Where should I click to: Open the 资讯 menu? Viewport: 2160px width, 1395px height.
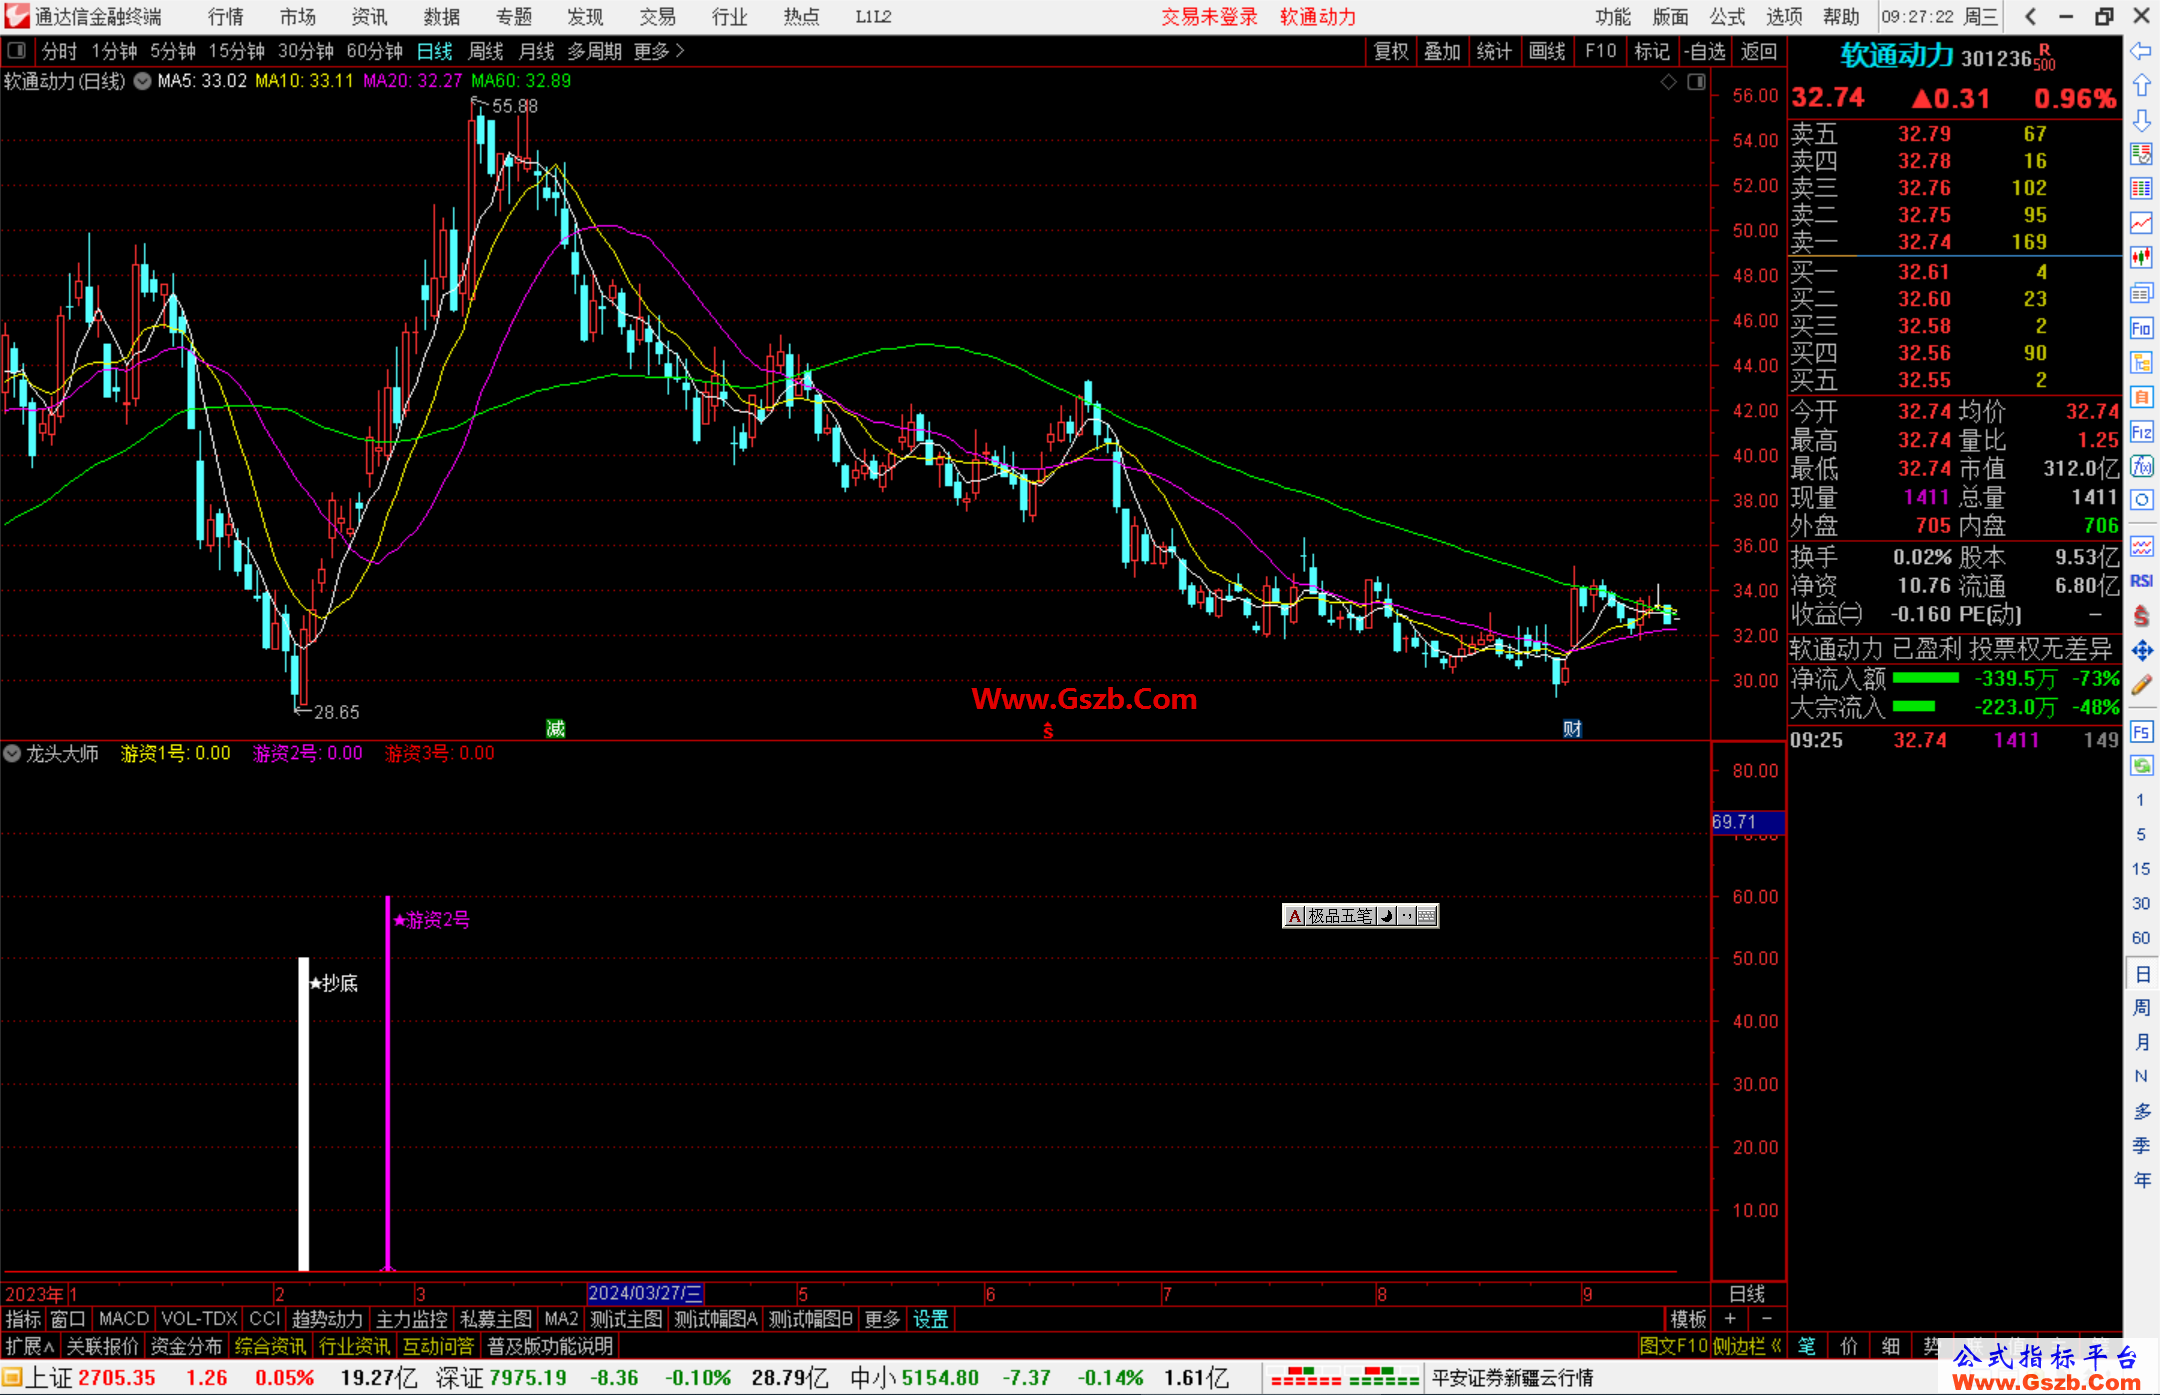click(369, 17)
